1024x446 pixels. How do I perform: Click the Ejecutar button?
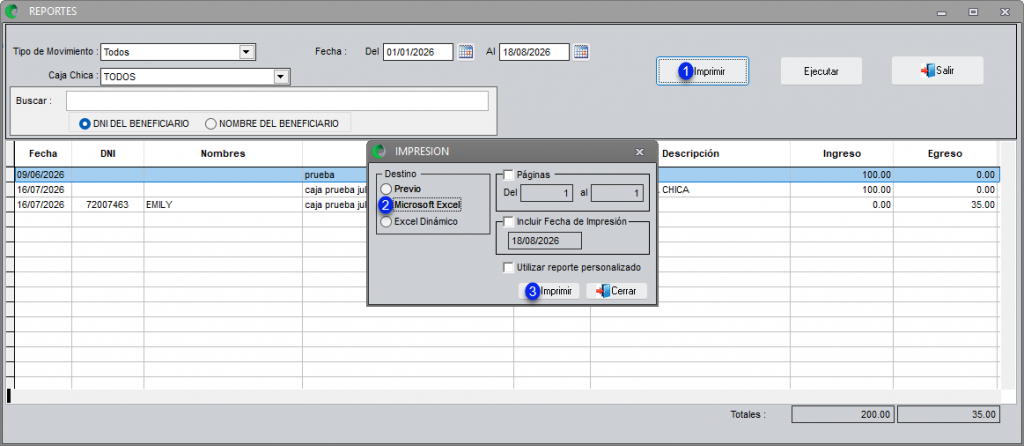click(821, 71)
